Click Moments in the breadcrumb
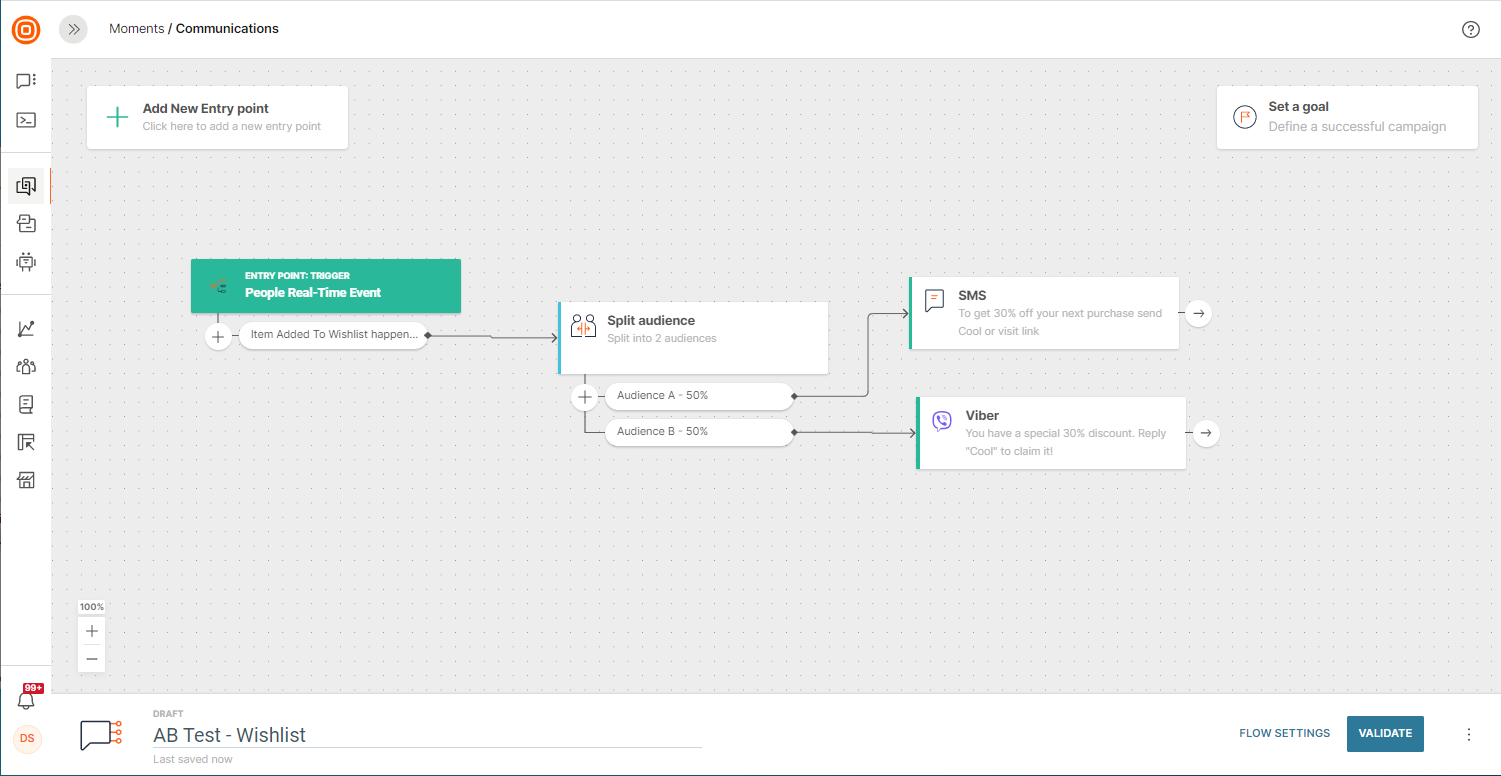Image resolution: width=1501 pixels, height=776 pixels. (136, 29)
